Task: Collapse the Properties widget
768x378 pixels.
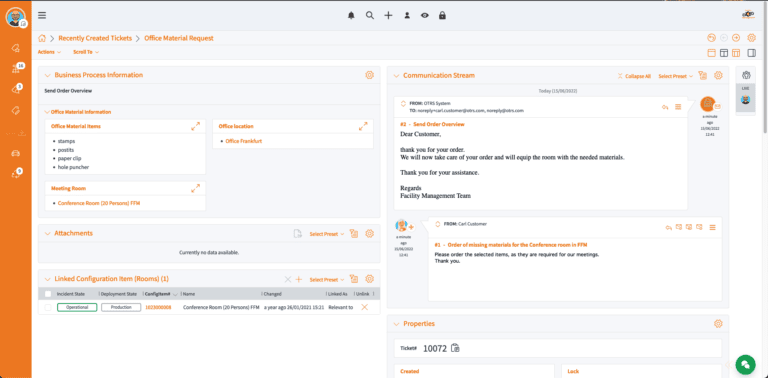Action: pyautogui.click(x=396, y=324)
